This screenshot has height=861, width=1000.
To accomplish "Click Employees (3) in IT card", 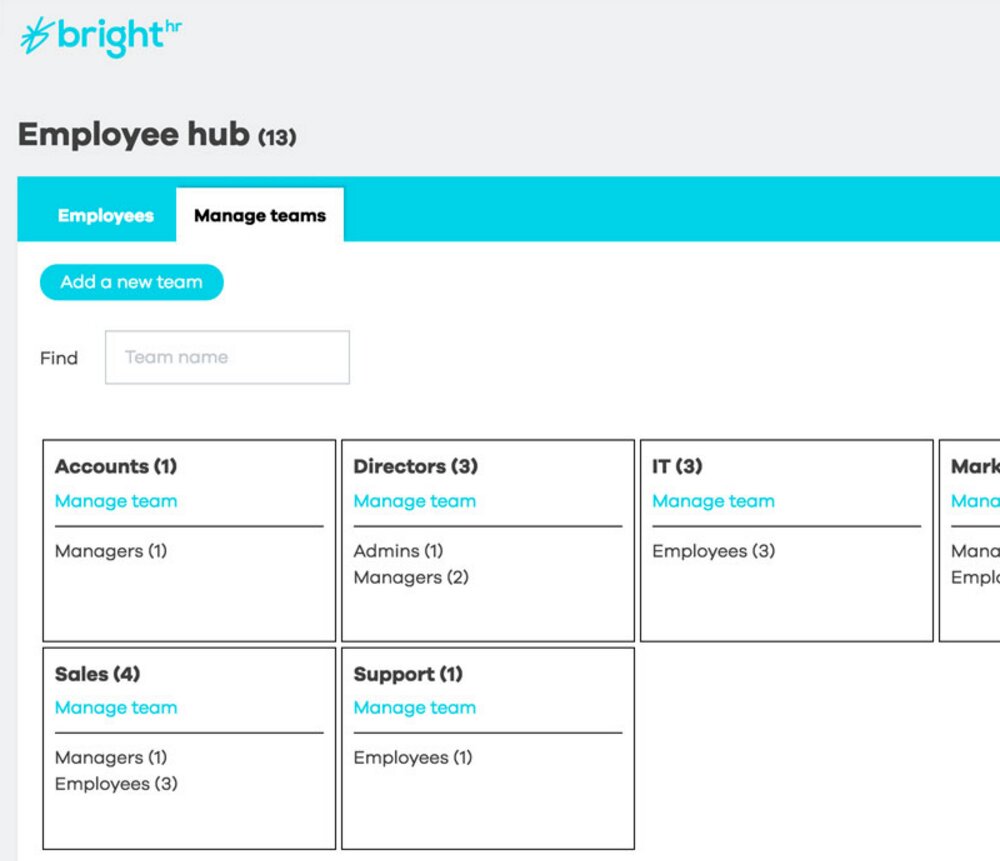I will point(713,551).
